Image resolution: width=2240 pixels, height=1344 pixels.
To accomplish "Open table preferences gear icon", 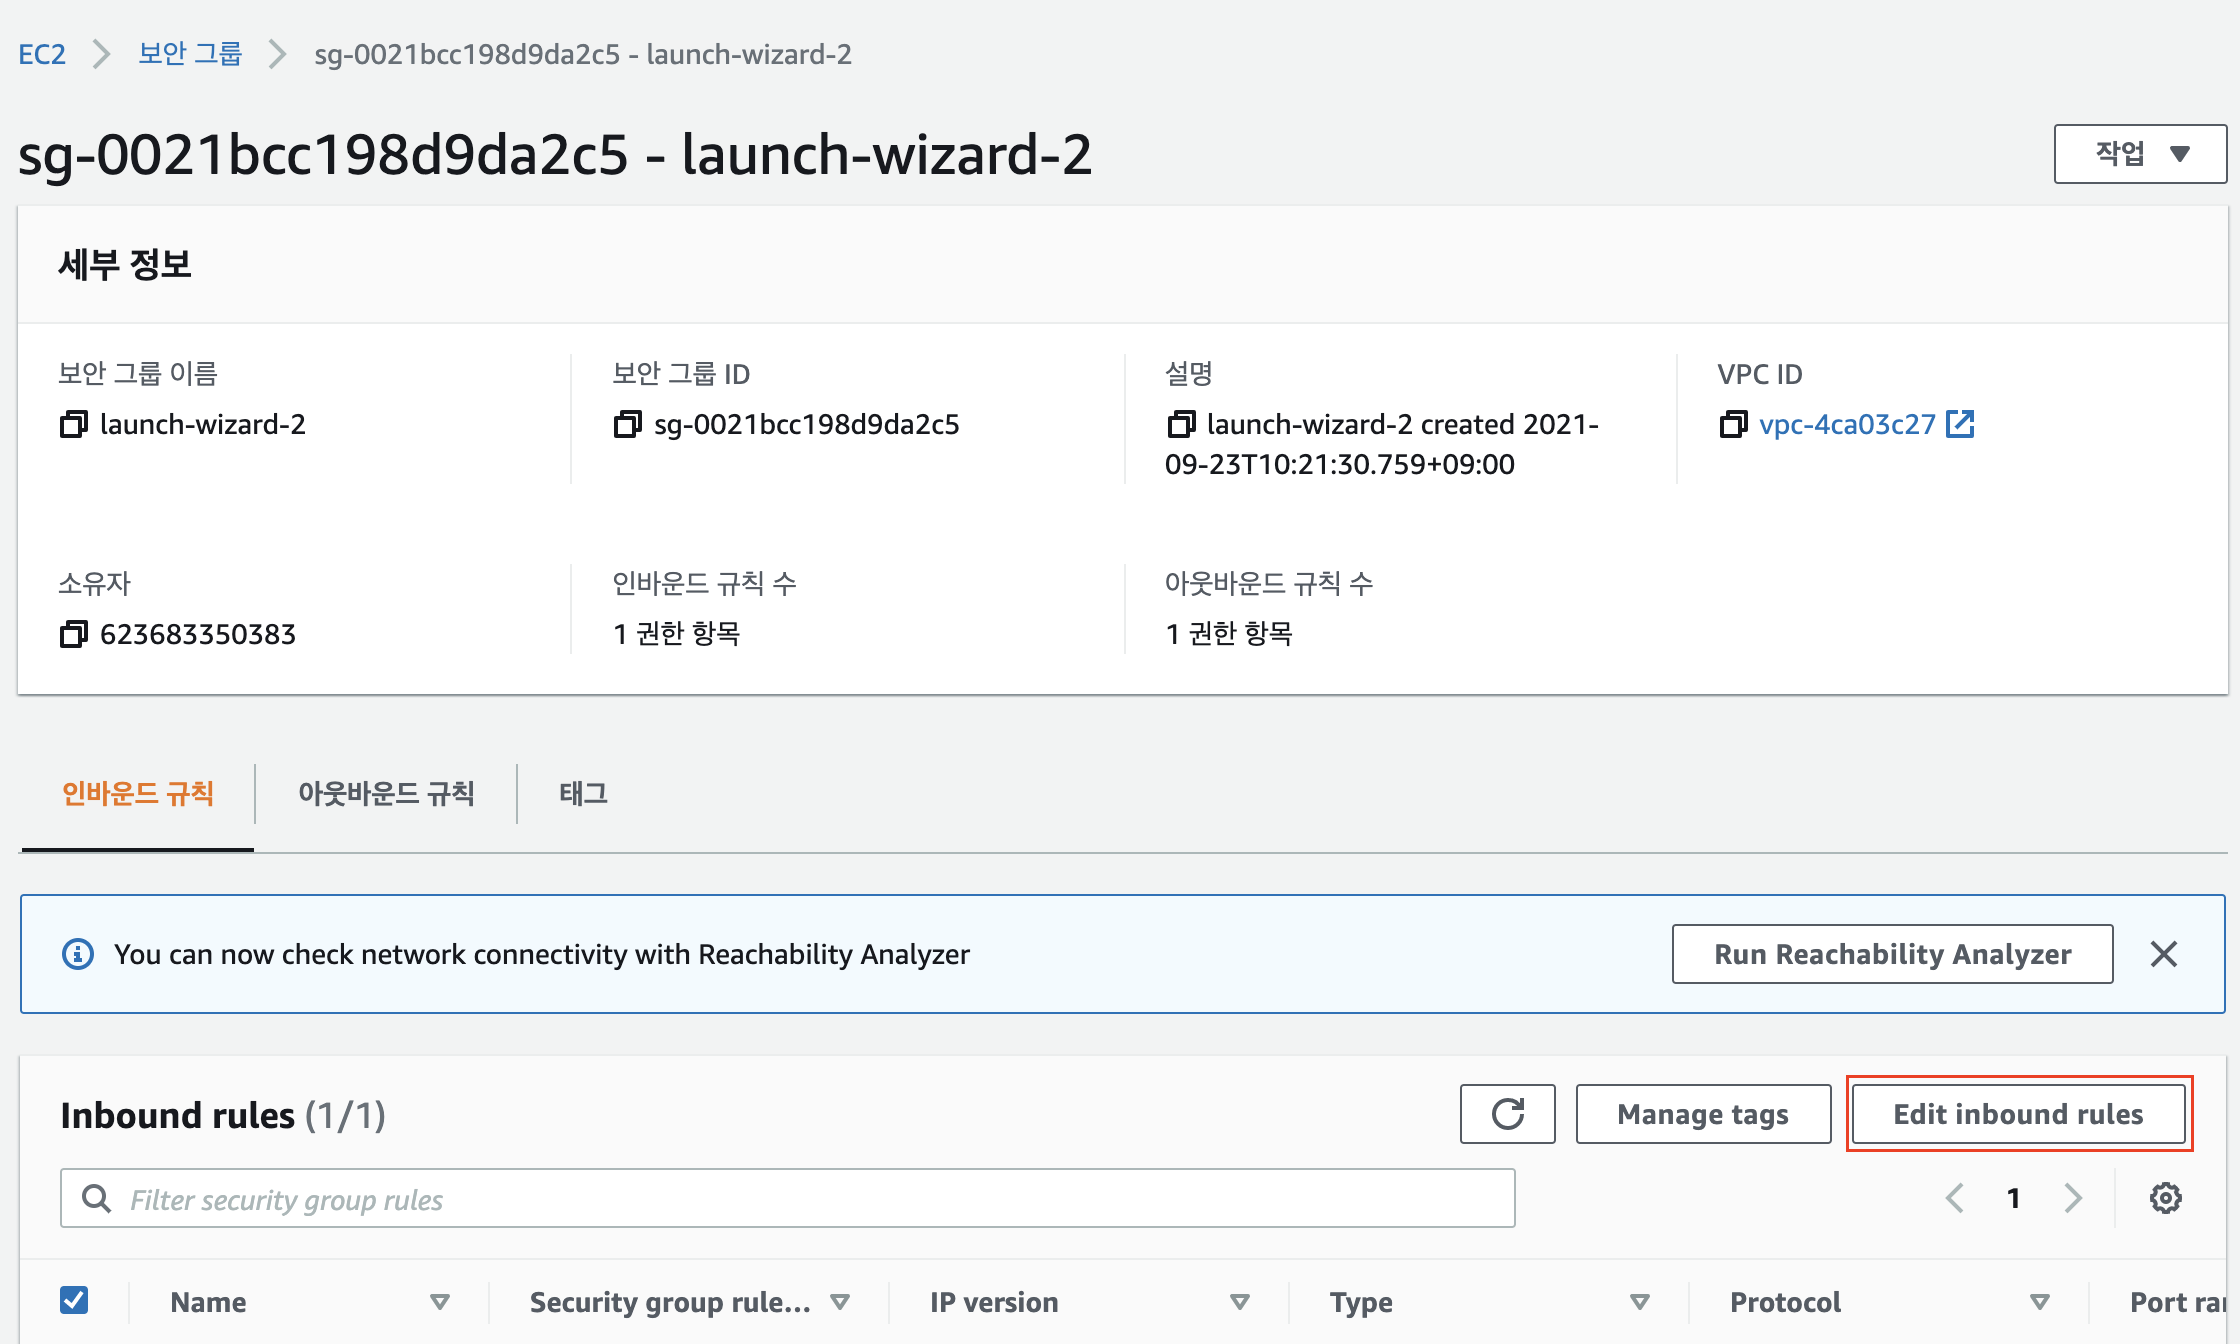I will click(x=2165, y=1198).
